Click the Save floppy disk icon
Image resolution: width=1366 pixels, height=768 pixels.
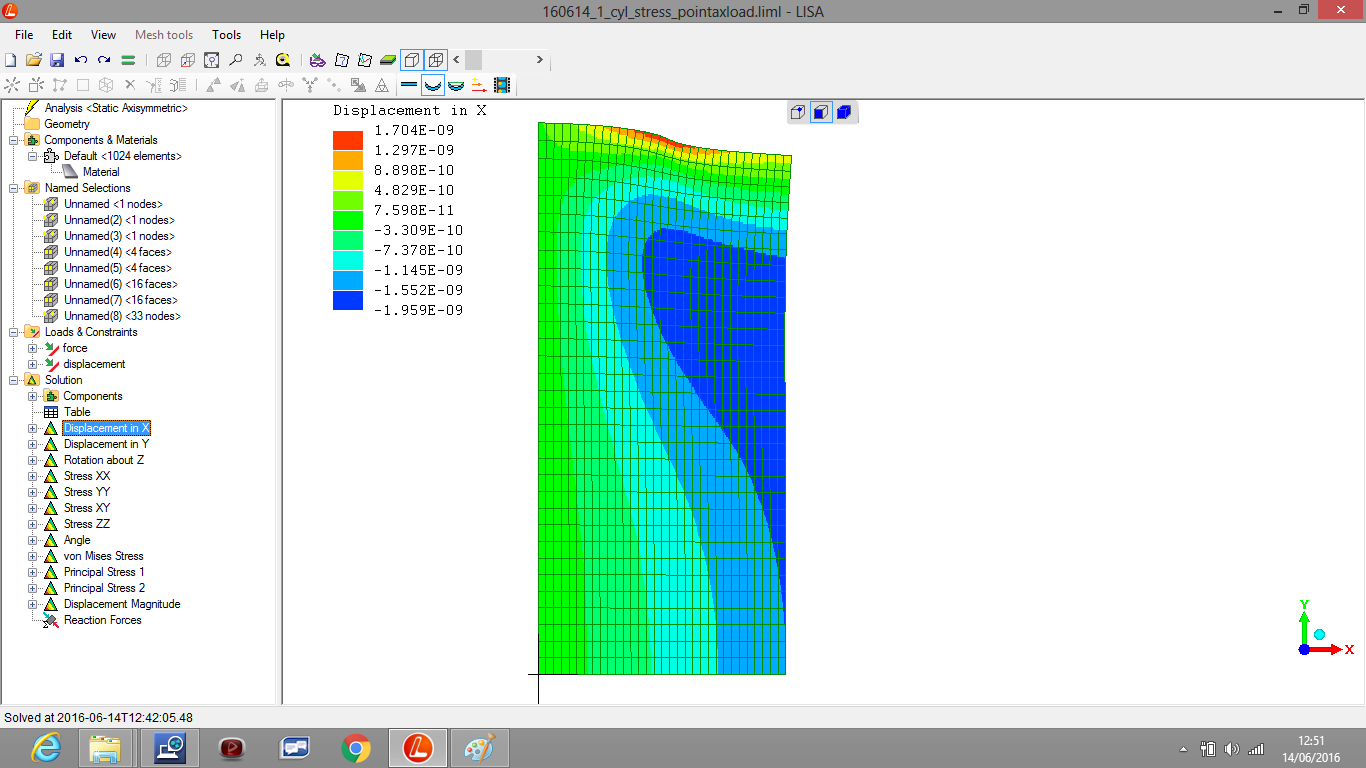57,60
